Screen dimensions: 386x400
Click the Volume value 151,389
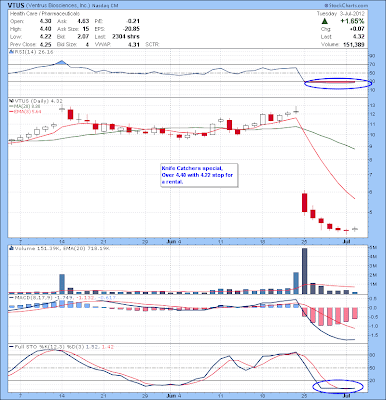click(354, 44)
